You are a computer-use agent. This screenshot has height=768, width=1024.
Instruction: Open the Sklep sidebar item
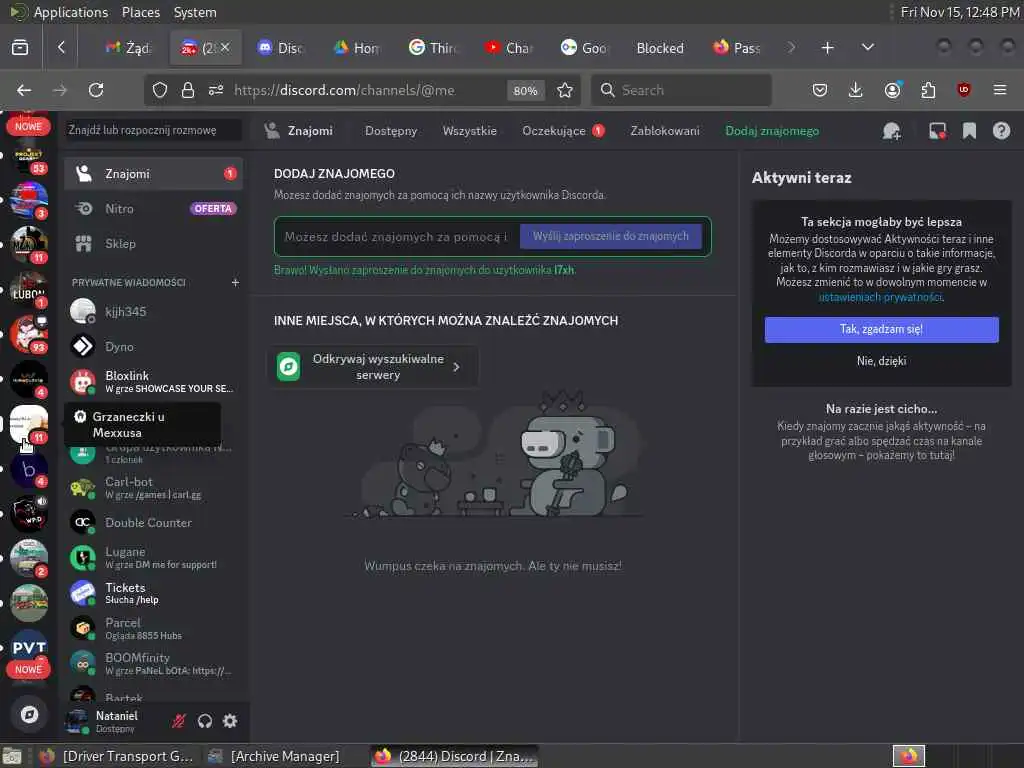[153, 244]
